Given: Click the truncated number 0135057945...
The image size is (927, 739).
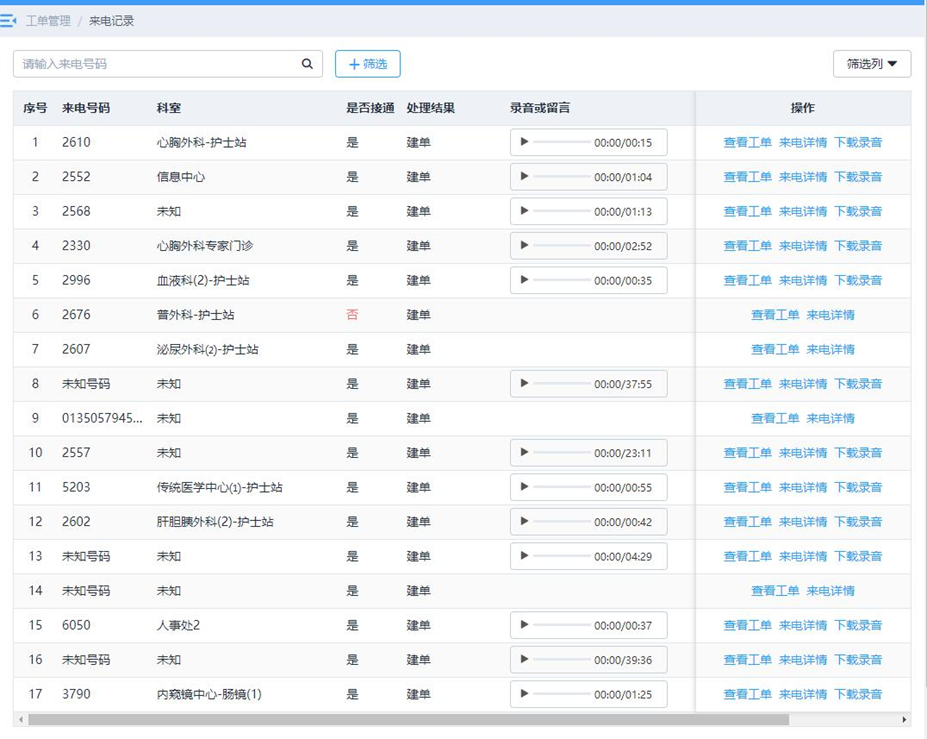Looking at the screenshot, I should 102,418.
